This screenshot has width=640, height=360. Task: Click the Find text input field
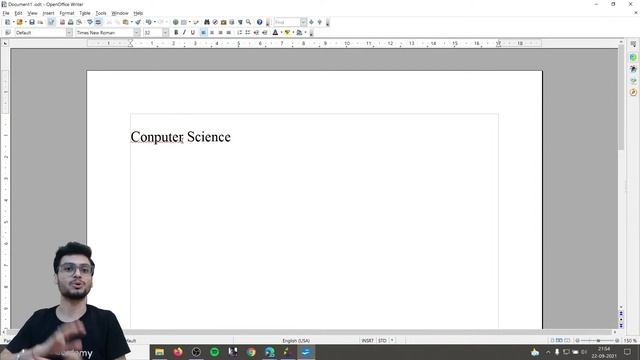pyautogui.click(x=287, y=22)
